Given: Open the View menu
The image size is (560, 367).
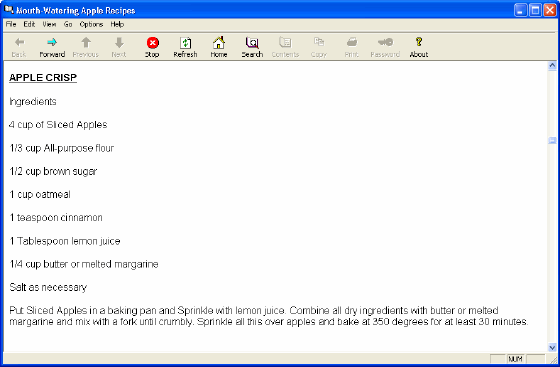Looking at the screenshot, I should coord(49,24).
